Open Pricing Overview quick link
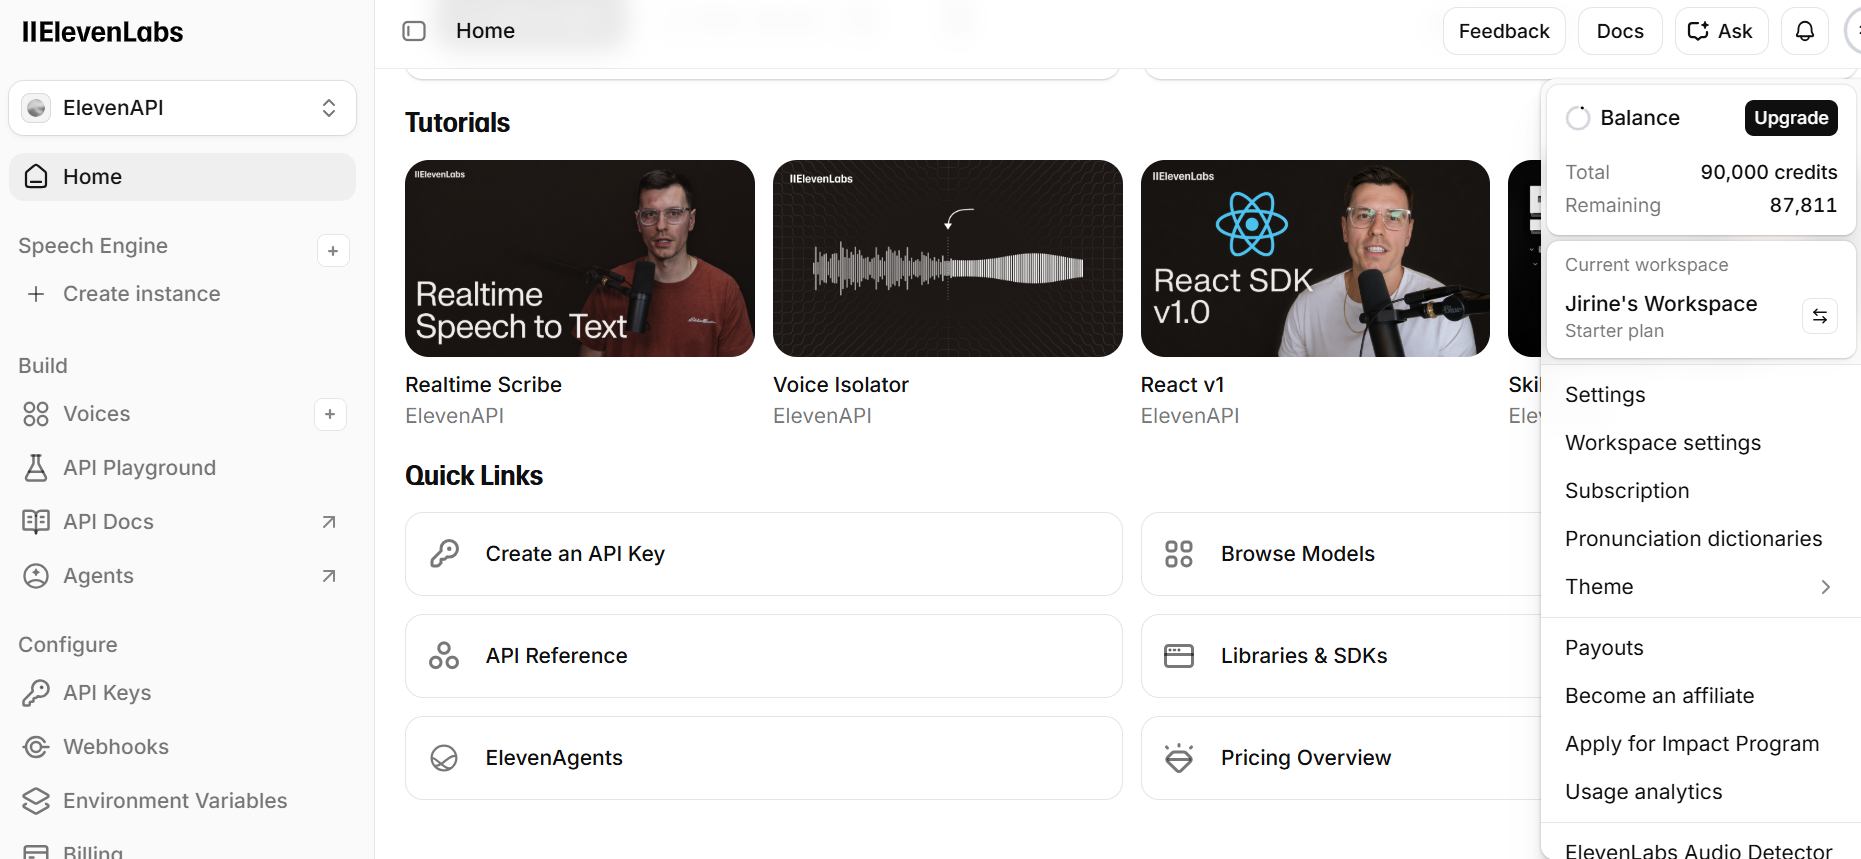1861x859 pixels. click(1340, 758)
